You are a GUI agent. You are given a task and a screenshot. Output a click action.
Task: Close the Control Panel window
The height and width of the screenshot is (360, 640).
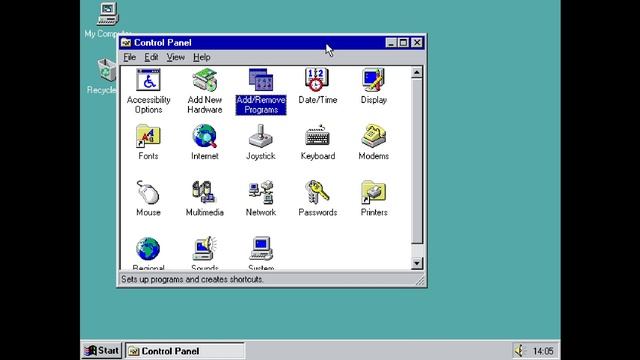[417, 43]
